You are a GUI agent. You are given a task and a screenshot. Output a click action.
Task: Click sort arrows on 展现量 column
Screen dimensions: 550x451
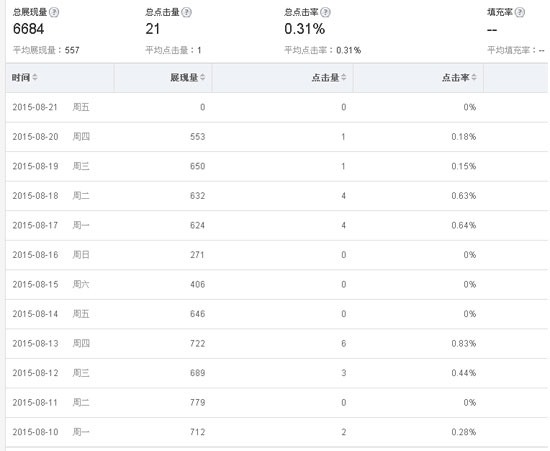pos(203,77)
